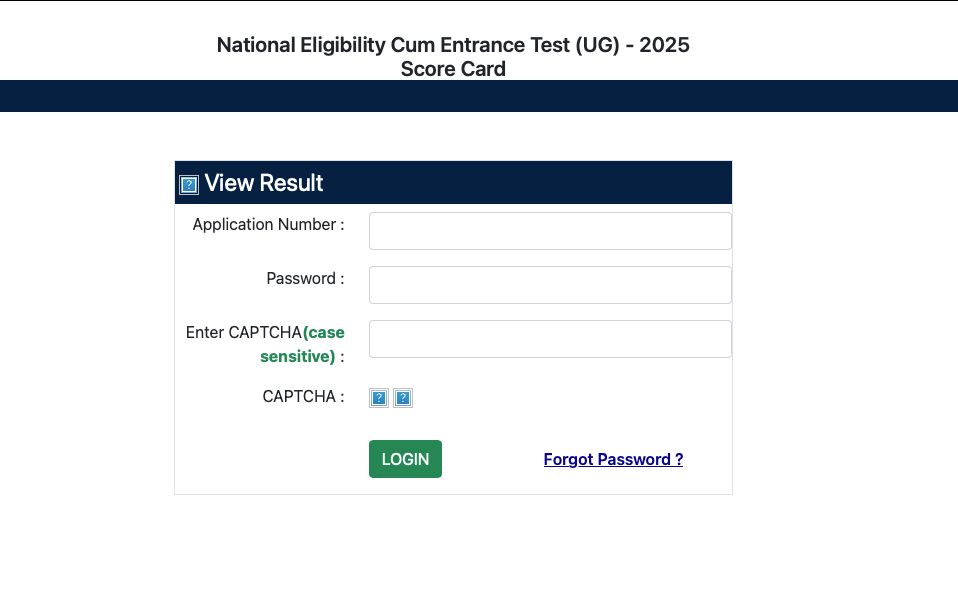Click the green LOGIN button
This screenshot has height=609, width=958.
(405, 459)
